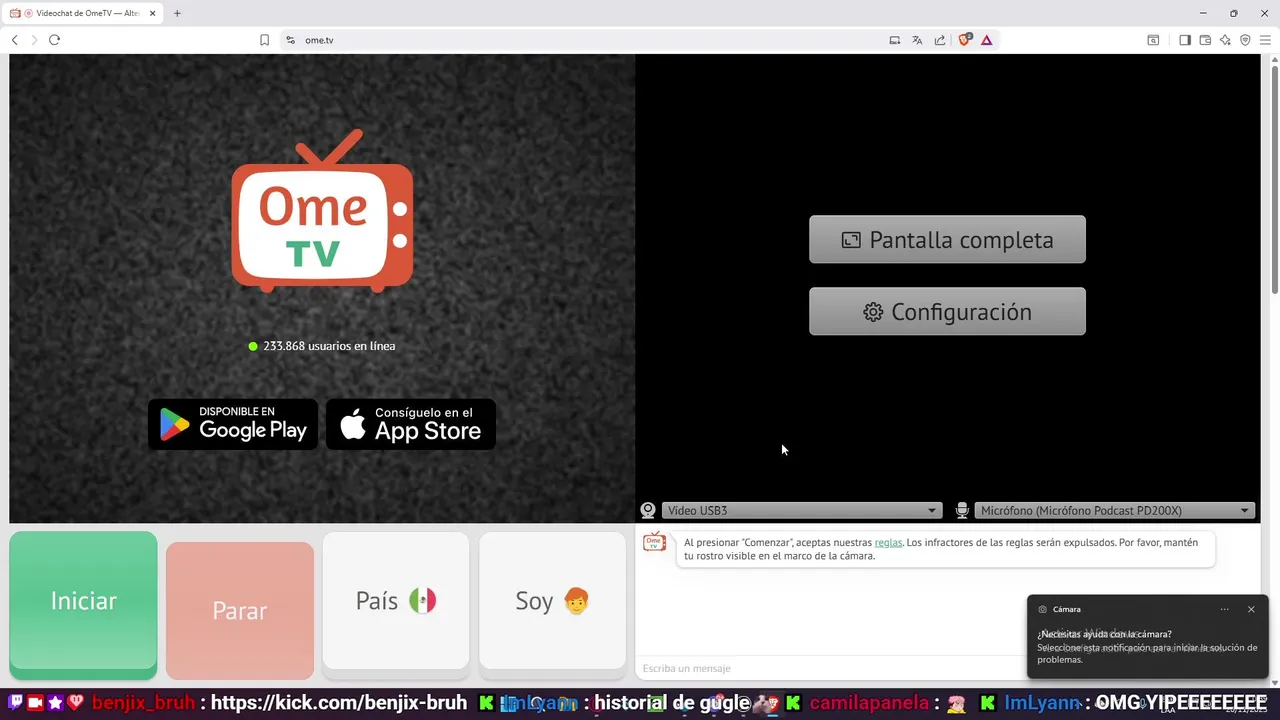Click the camilapanela username in ticker
Image resolution: width=1280 pixels, height=720 pixels.
870,703
